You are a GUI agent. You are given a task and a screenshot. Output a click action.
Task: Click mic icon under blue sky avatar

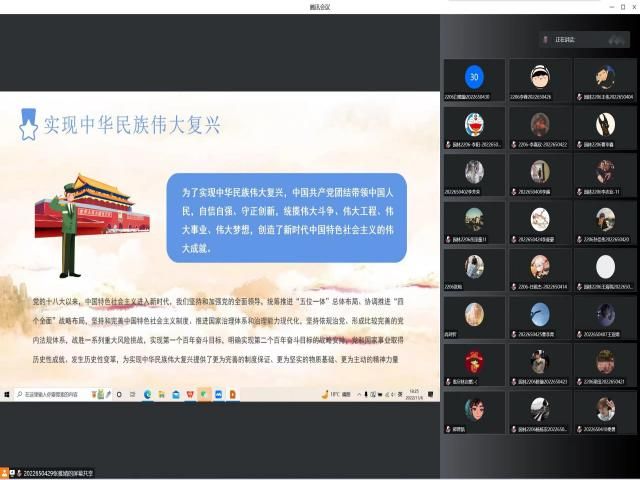pyautogui.click(x=514, y=334)
